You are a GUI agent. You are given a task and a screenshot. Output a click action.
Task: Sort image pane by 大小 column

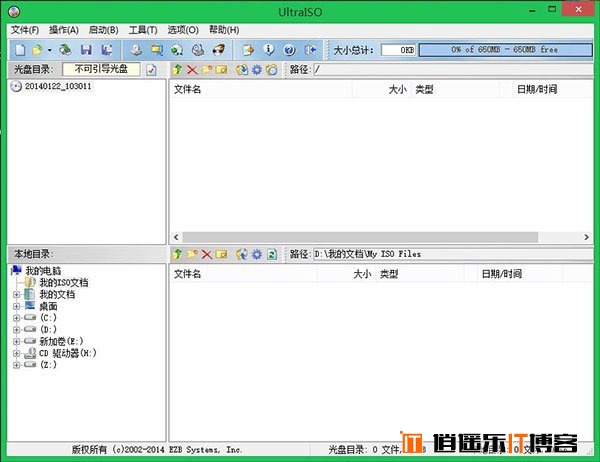[382, 90]
